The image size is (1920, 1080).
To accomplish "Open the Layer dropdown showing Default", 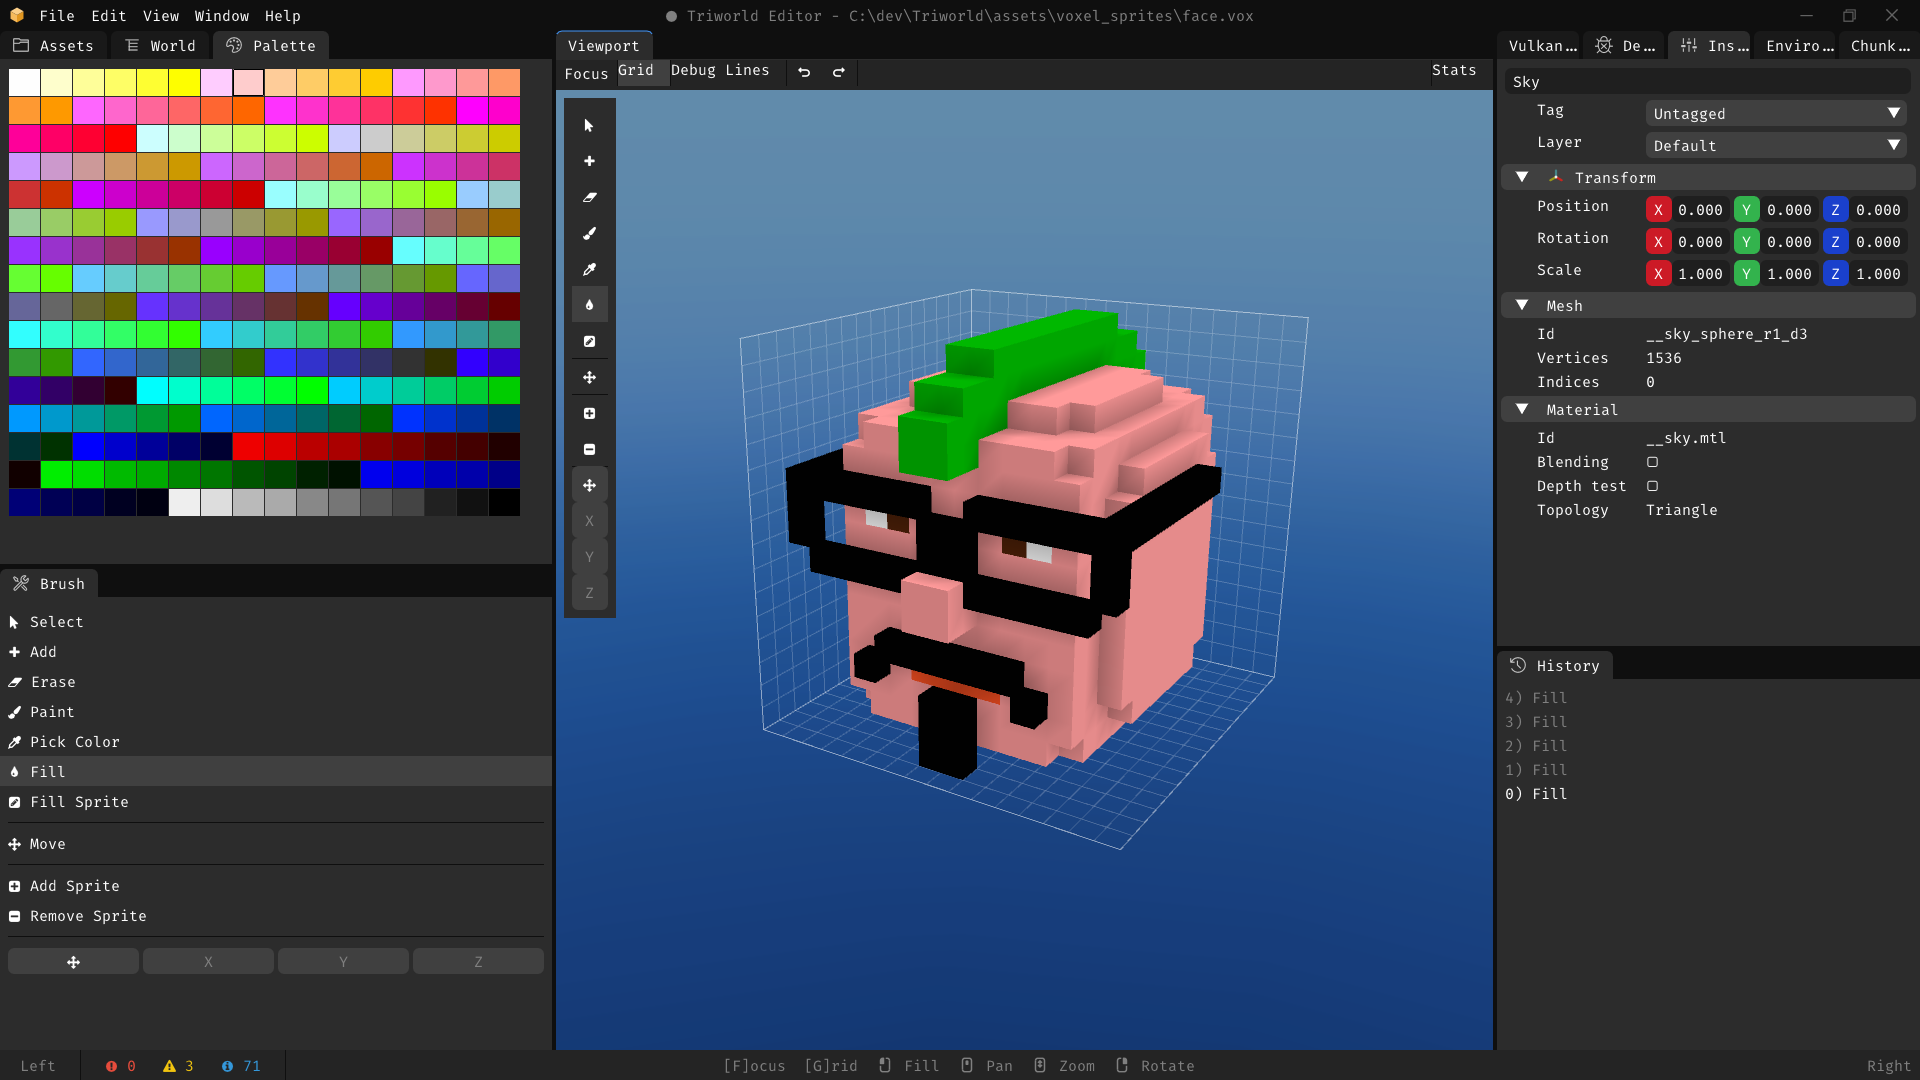I will click(1775, 146).
